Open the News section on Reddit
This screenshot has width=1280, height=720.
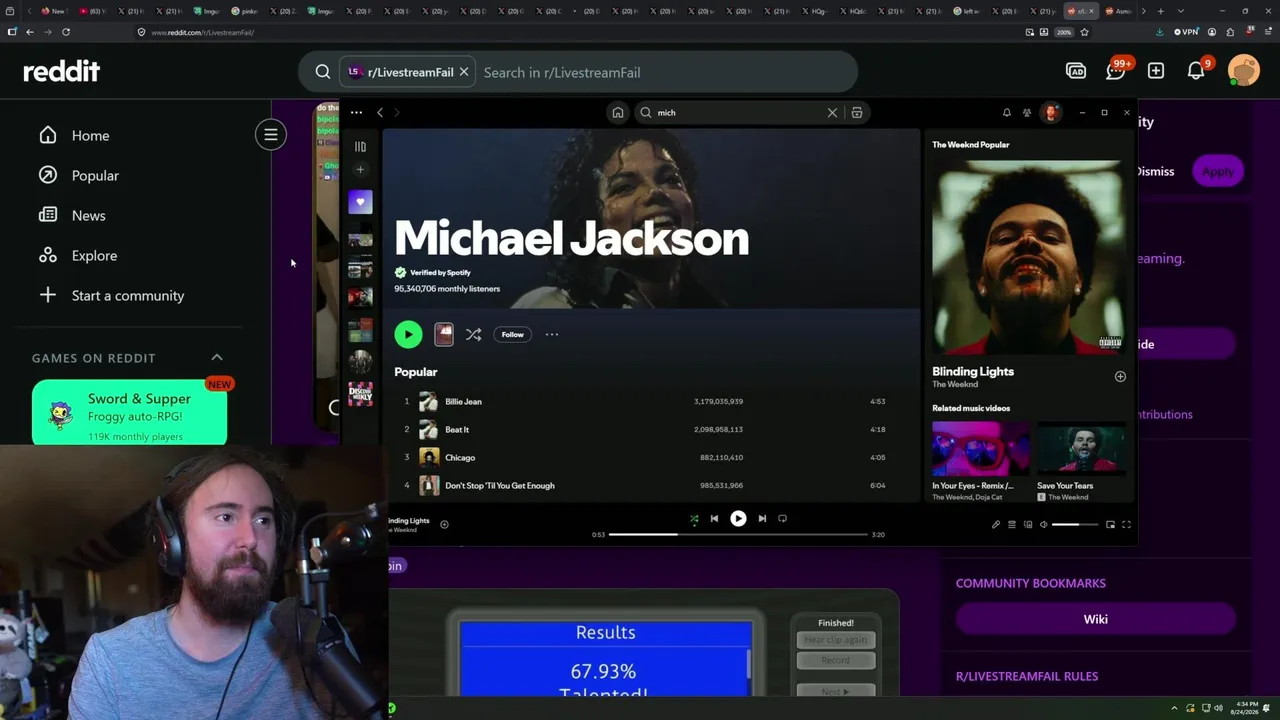pos(72,215)
